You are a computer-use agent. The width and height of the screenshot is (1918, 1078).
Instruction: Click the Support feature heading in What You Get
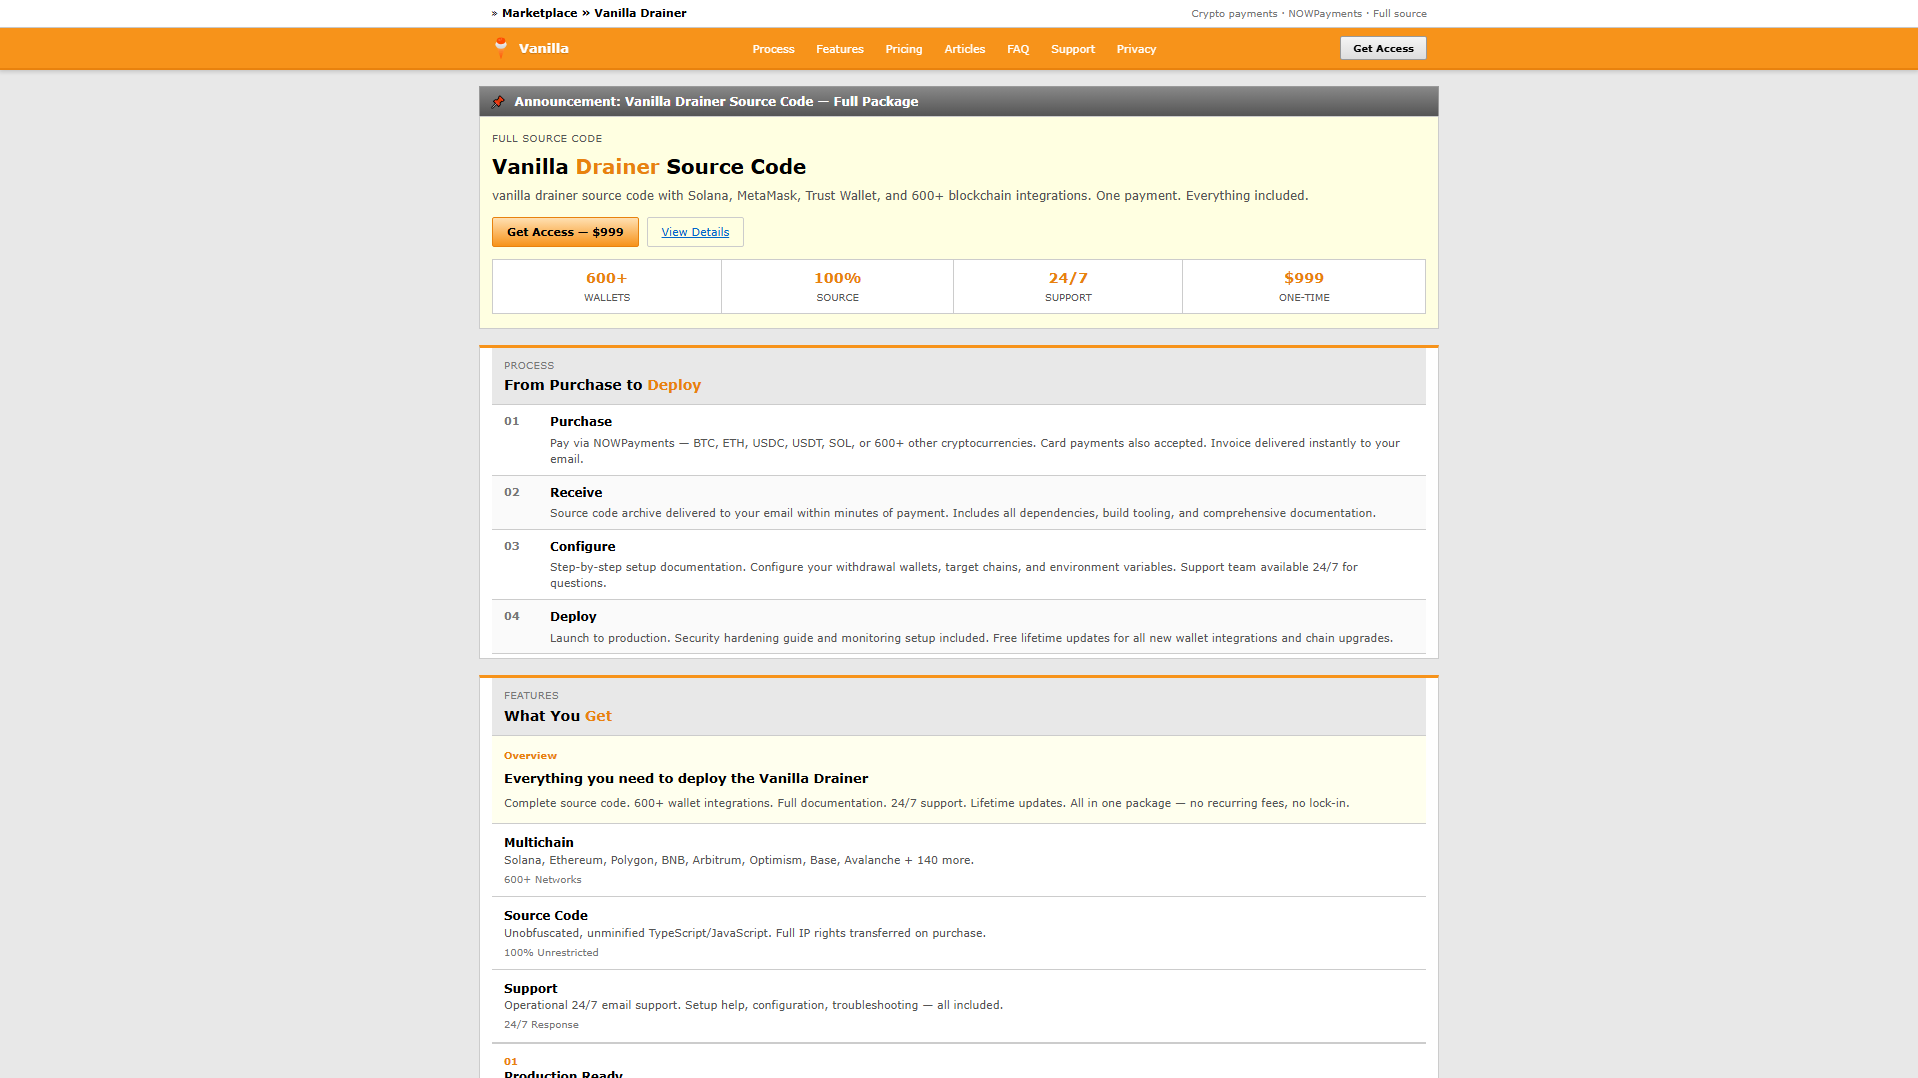coord(530,989)
